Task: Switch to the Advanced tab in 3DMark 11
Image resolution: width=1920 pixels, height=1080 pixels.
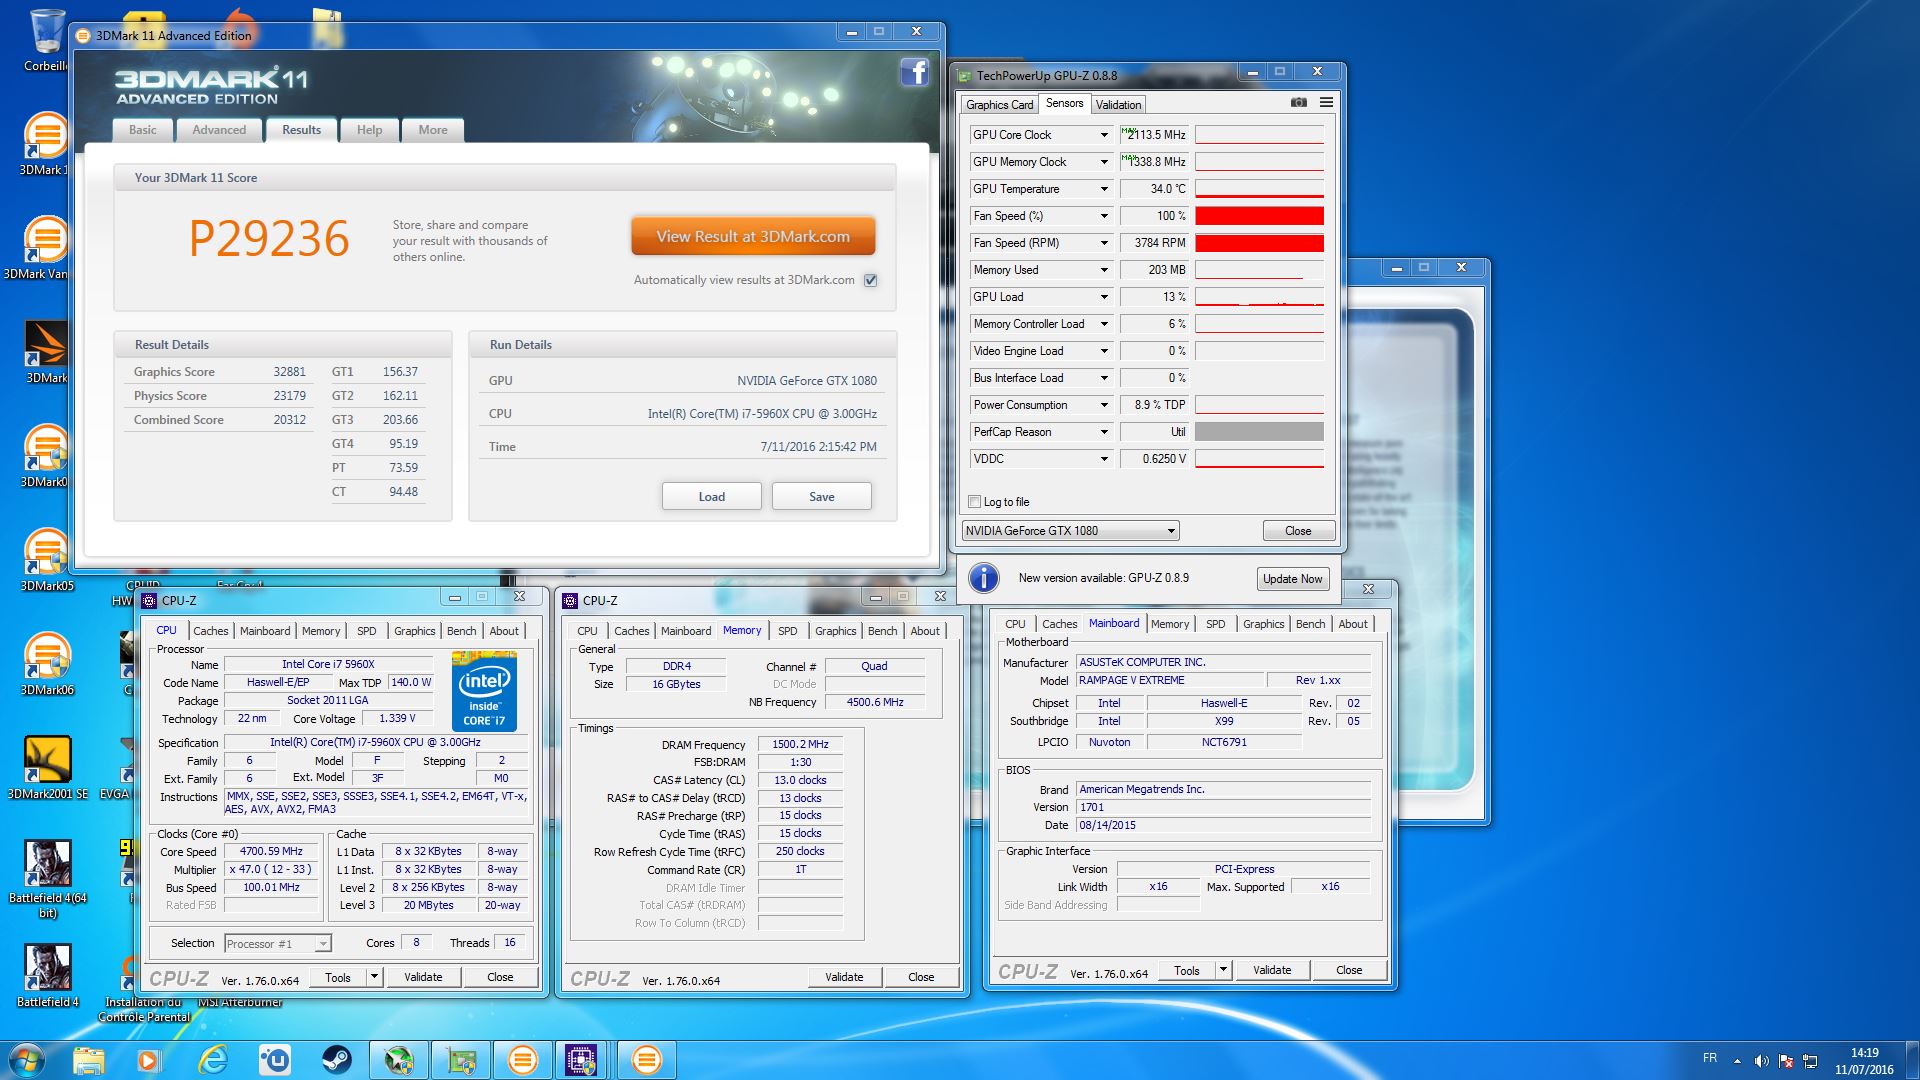Action: pos(219,130)
